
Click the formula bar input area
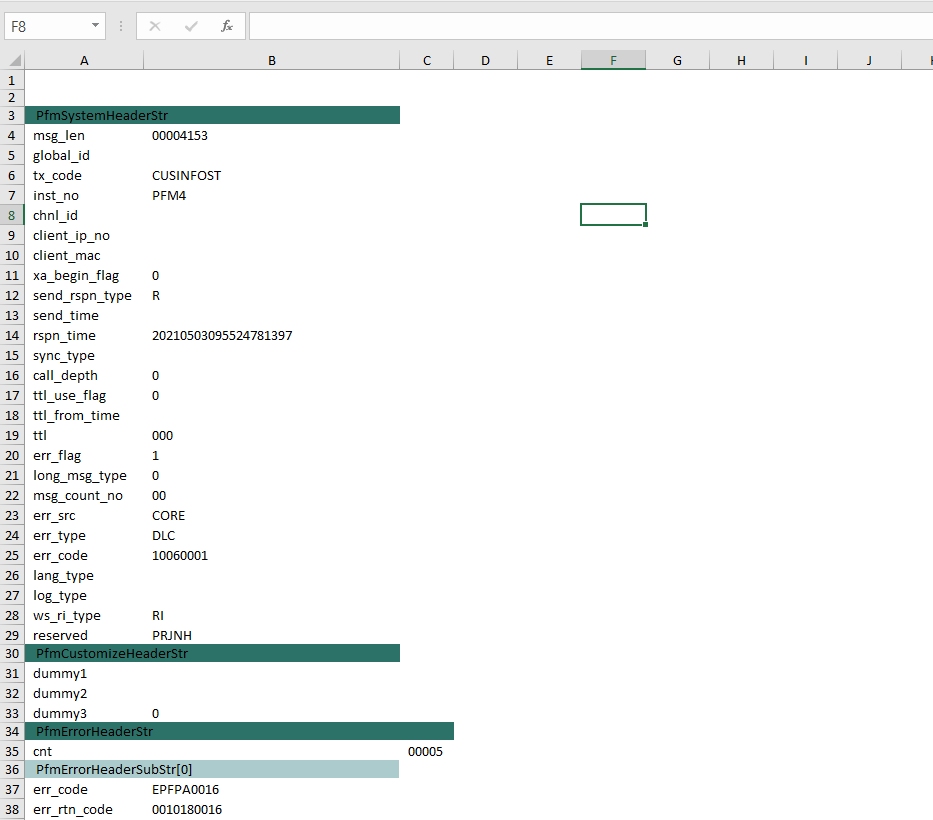[x=590, y=26]
